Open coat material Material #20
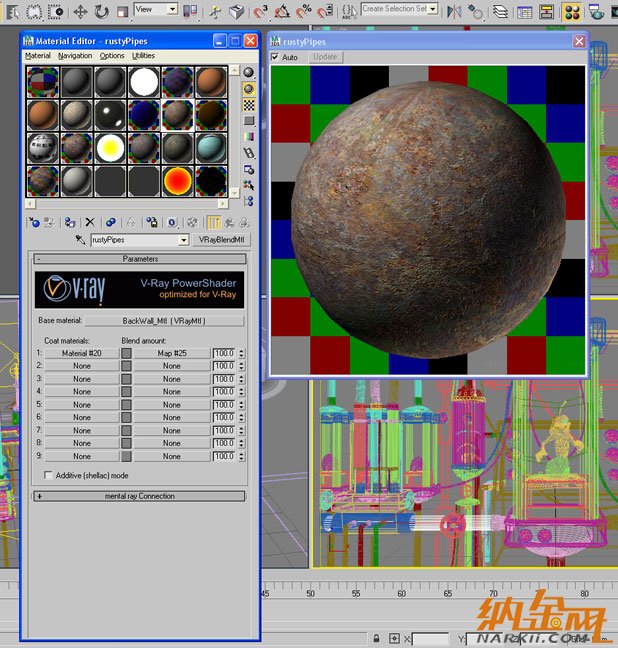The width and height of the screenshot is (618, 648). coord(81,353)
